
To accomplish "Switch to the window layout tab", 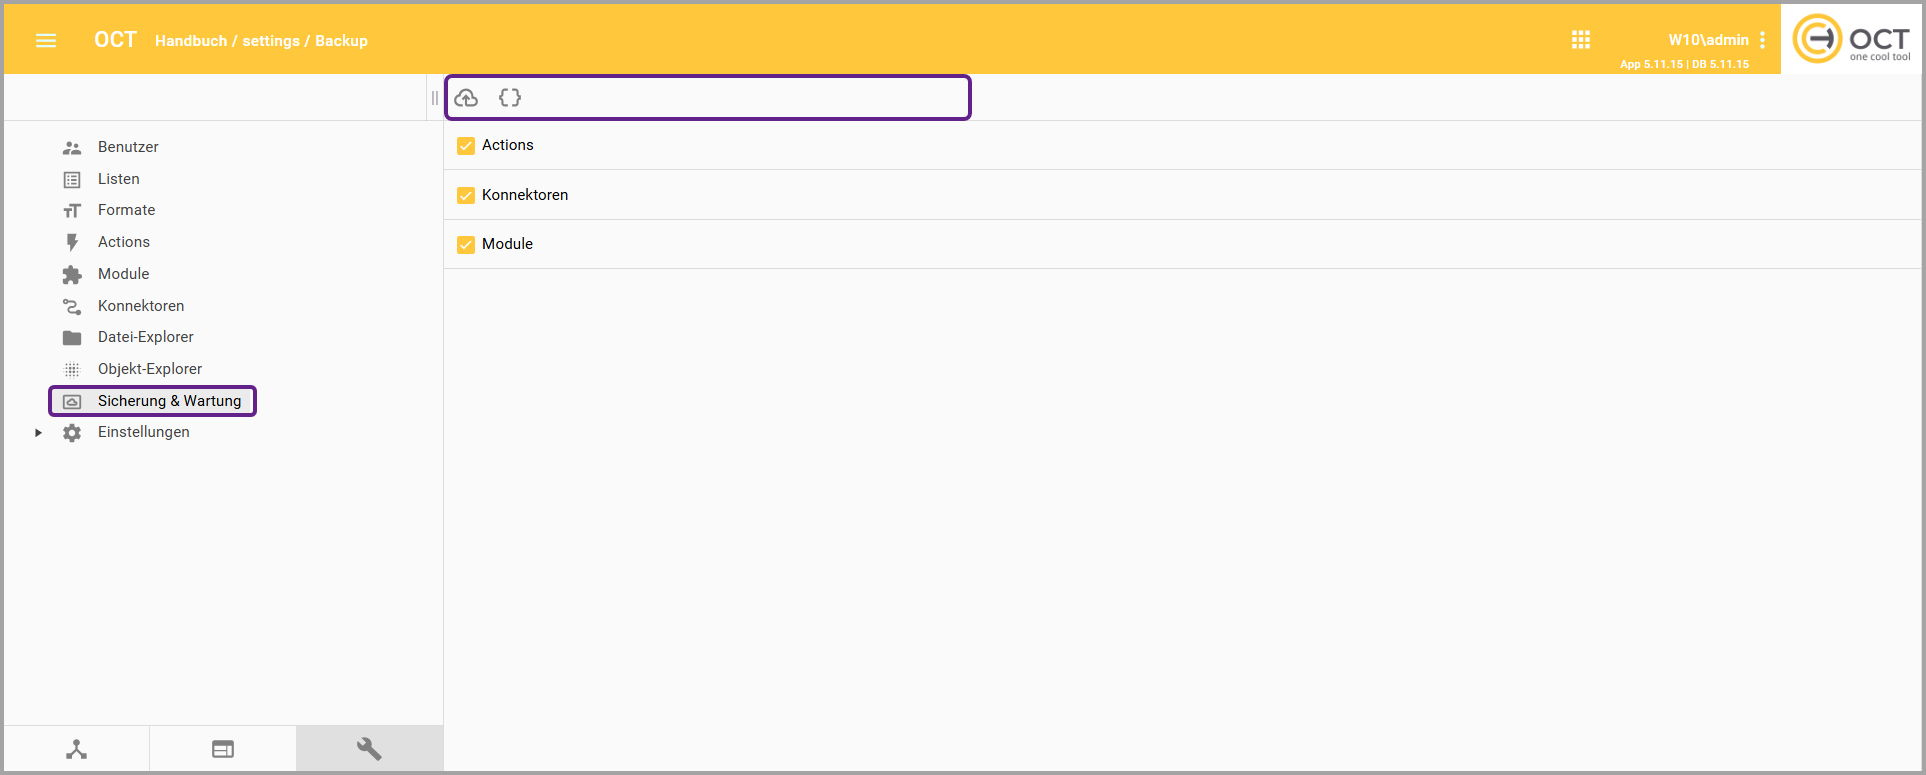I will 223,749.
